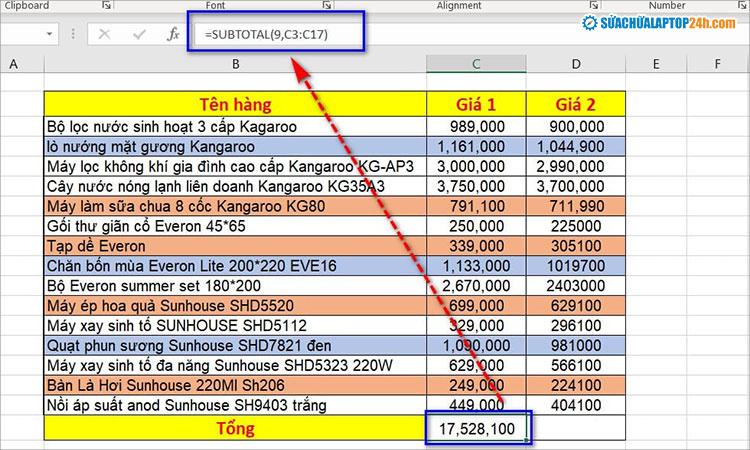Image resolution: width=750 pixels, height=450 pixels.
Task: Select the total cell 17,528,100
Action: (478, 428)
